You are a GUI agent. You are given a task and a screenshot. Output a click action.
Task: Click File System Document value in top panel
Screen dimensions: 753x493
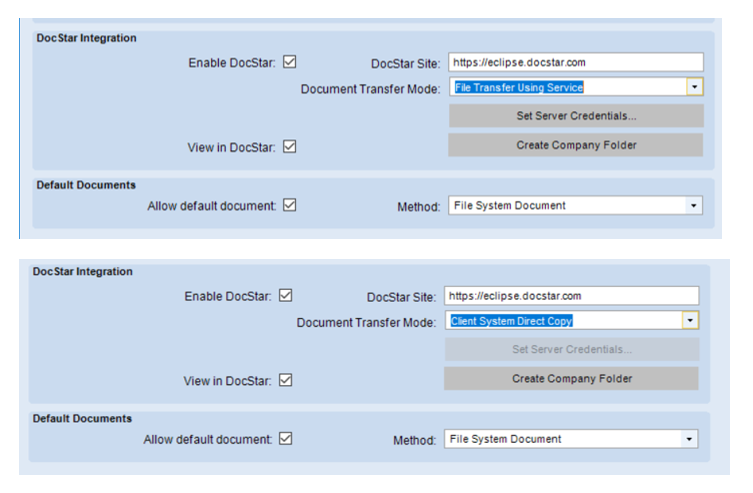tap(510, 205)
